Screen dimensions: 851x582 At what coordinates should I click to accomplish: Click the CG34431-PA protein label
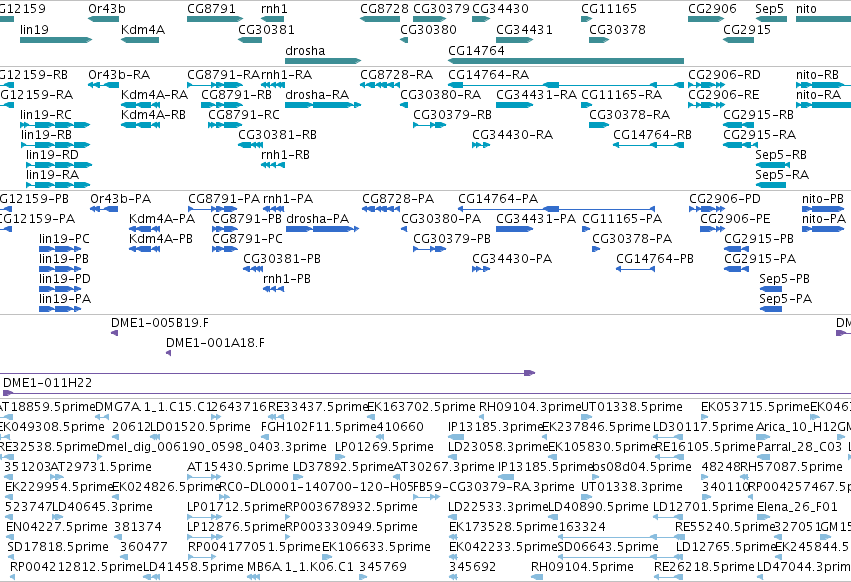point(536,219)
